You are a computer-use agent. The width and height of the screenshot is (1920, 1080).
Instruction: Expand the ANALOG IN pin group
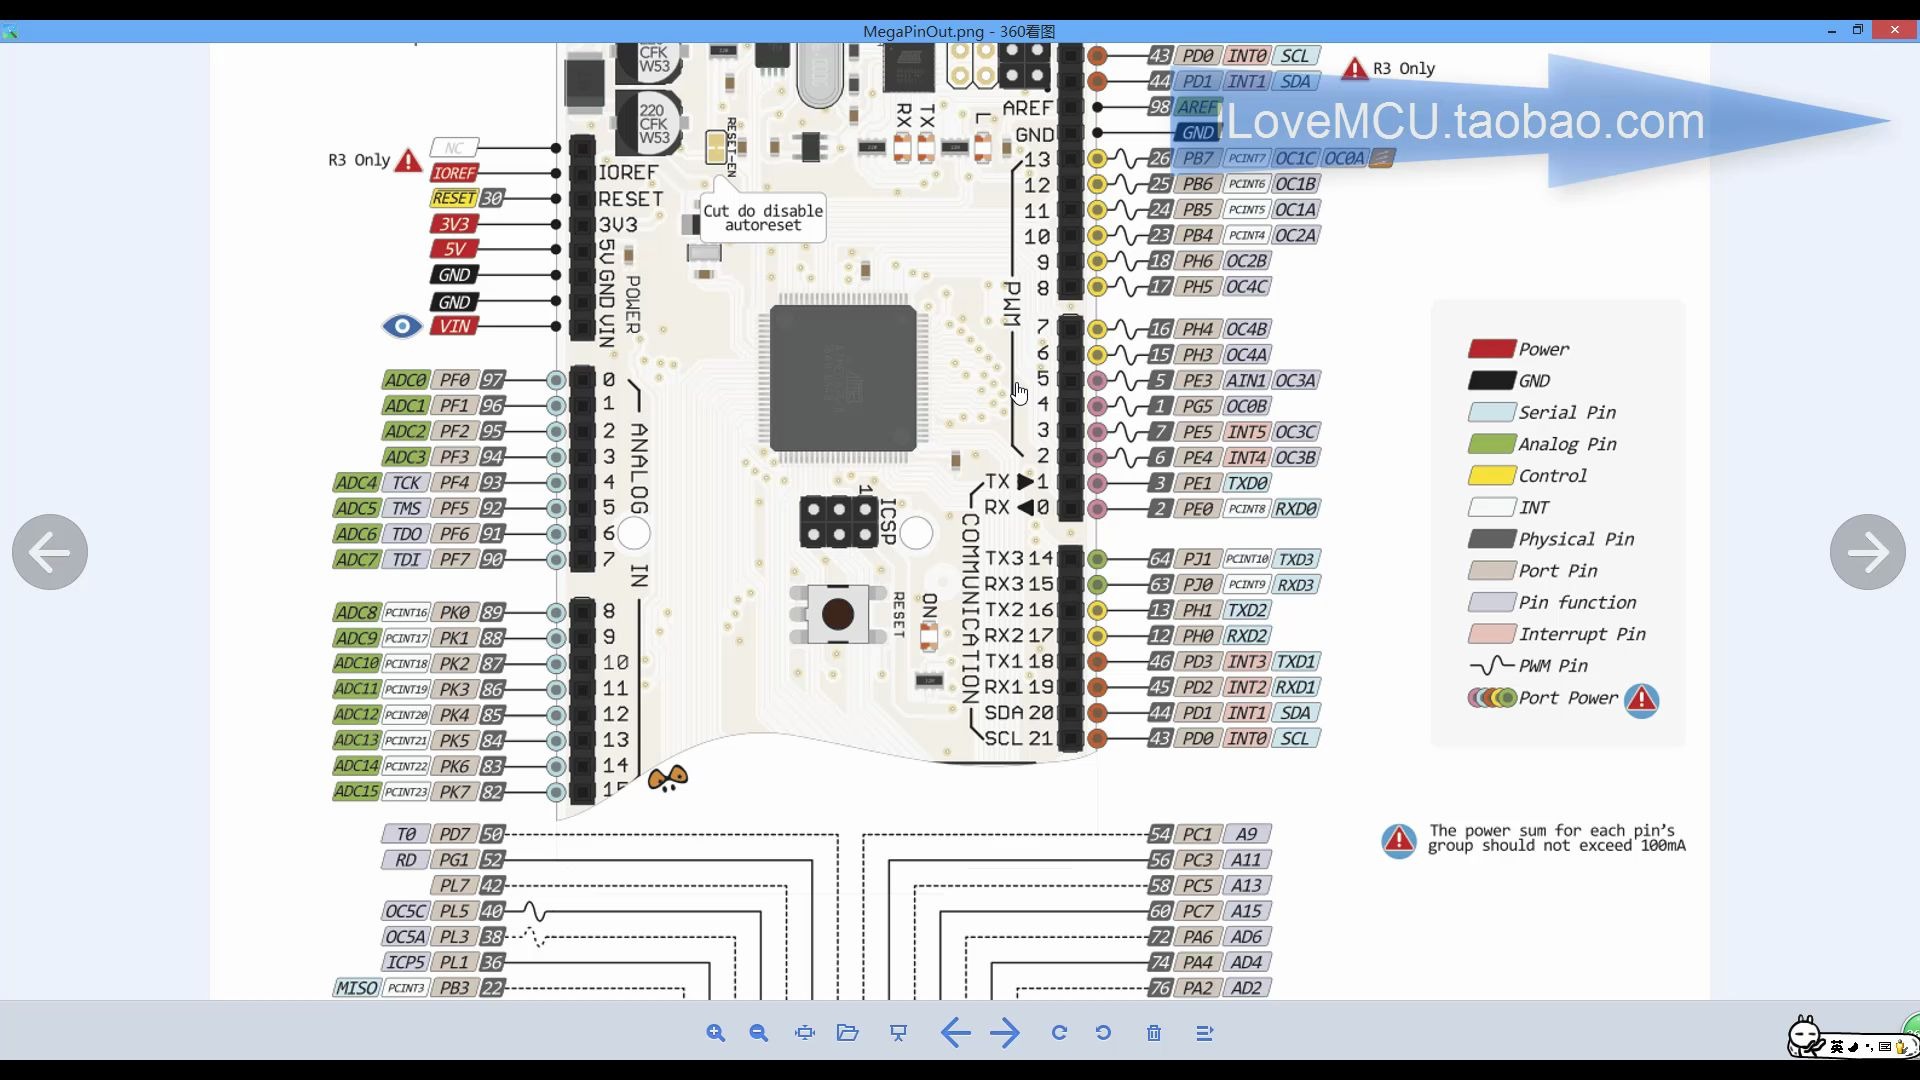coord(636,533)
